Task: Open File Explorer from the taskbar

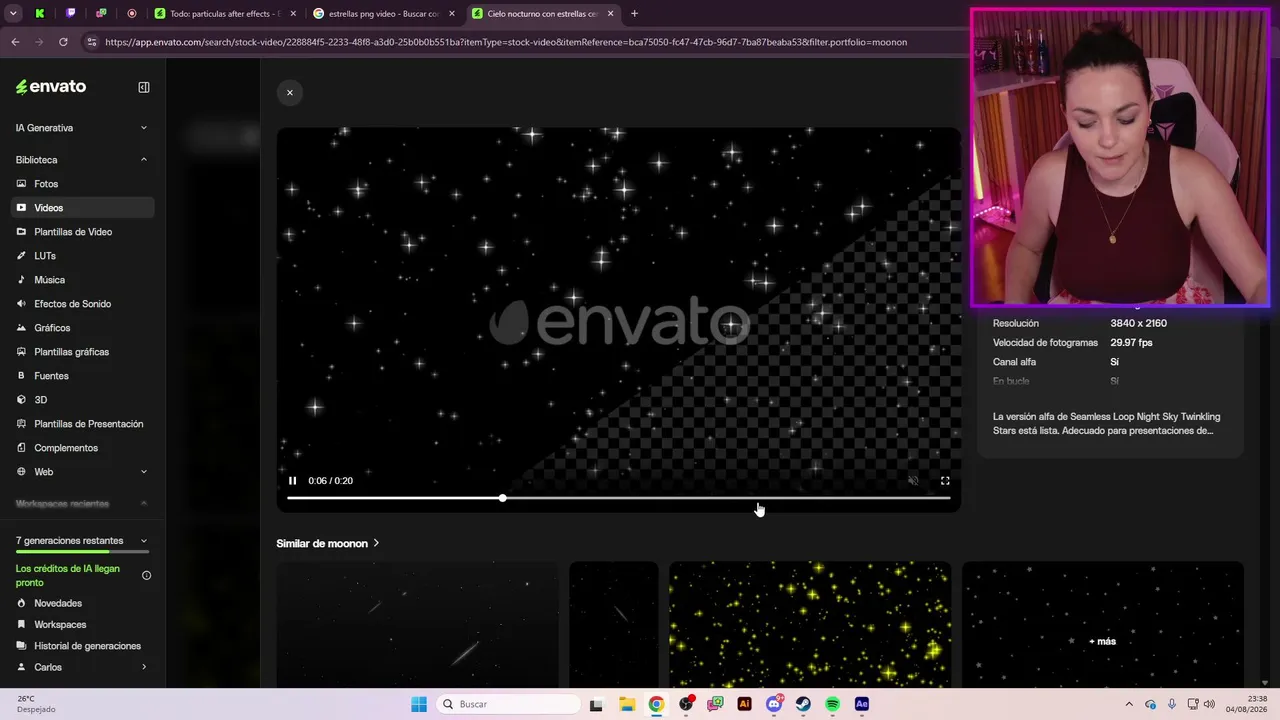Action: pos(626,704)
